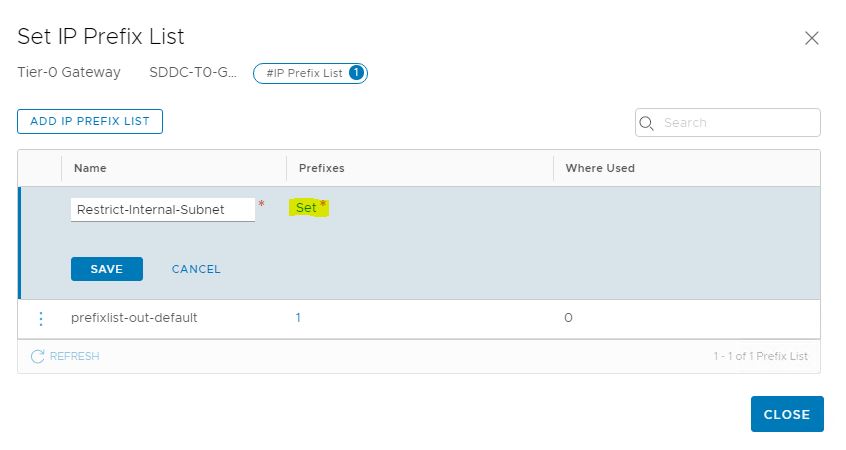
Task: Cancel the new prefix list entry
Action: tap(196, 269)
